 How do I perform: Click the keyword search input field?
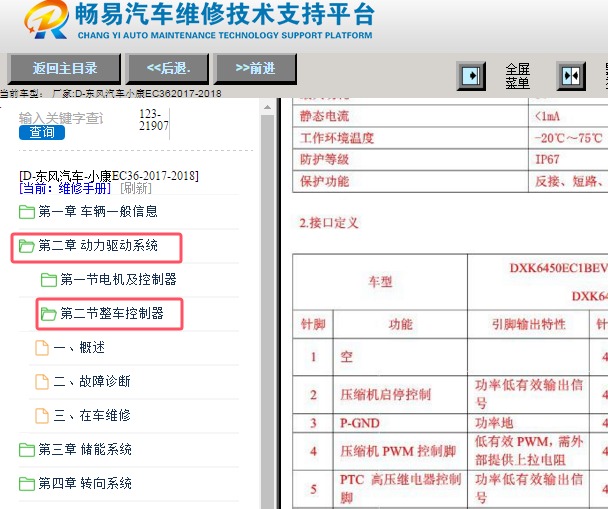pos(61,118)
